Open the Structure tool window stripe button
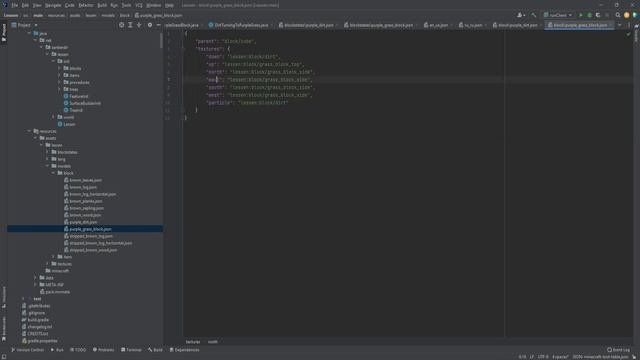Viewport: 640px width, 360px height. (x=4, y=297)
